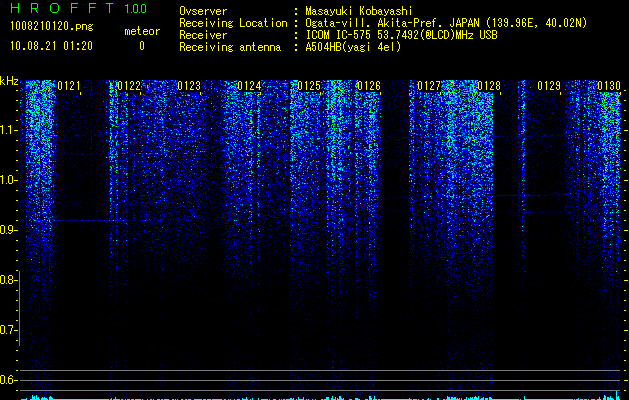Click the Receiving antenna label

pos(230,47)
